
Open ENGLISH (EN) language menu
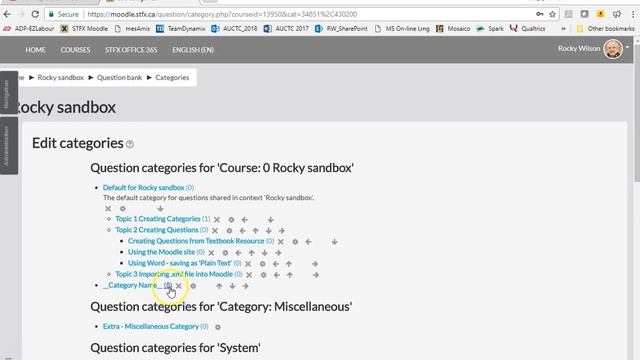193,50
